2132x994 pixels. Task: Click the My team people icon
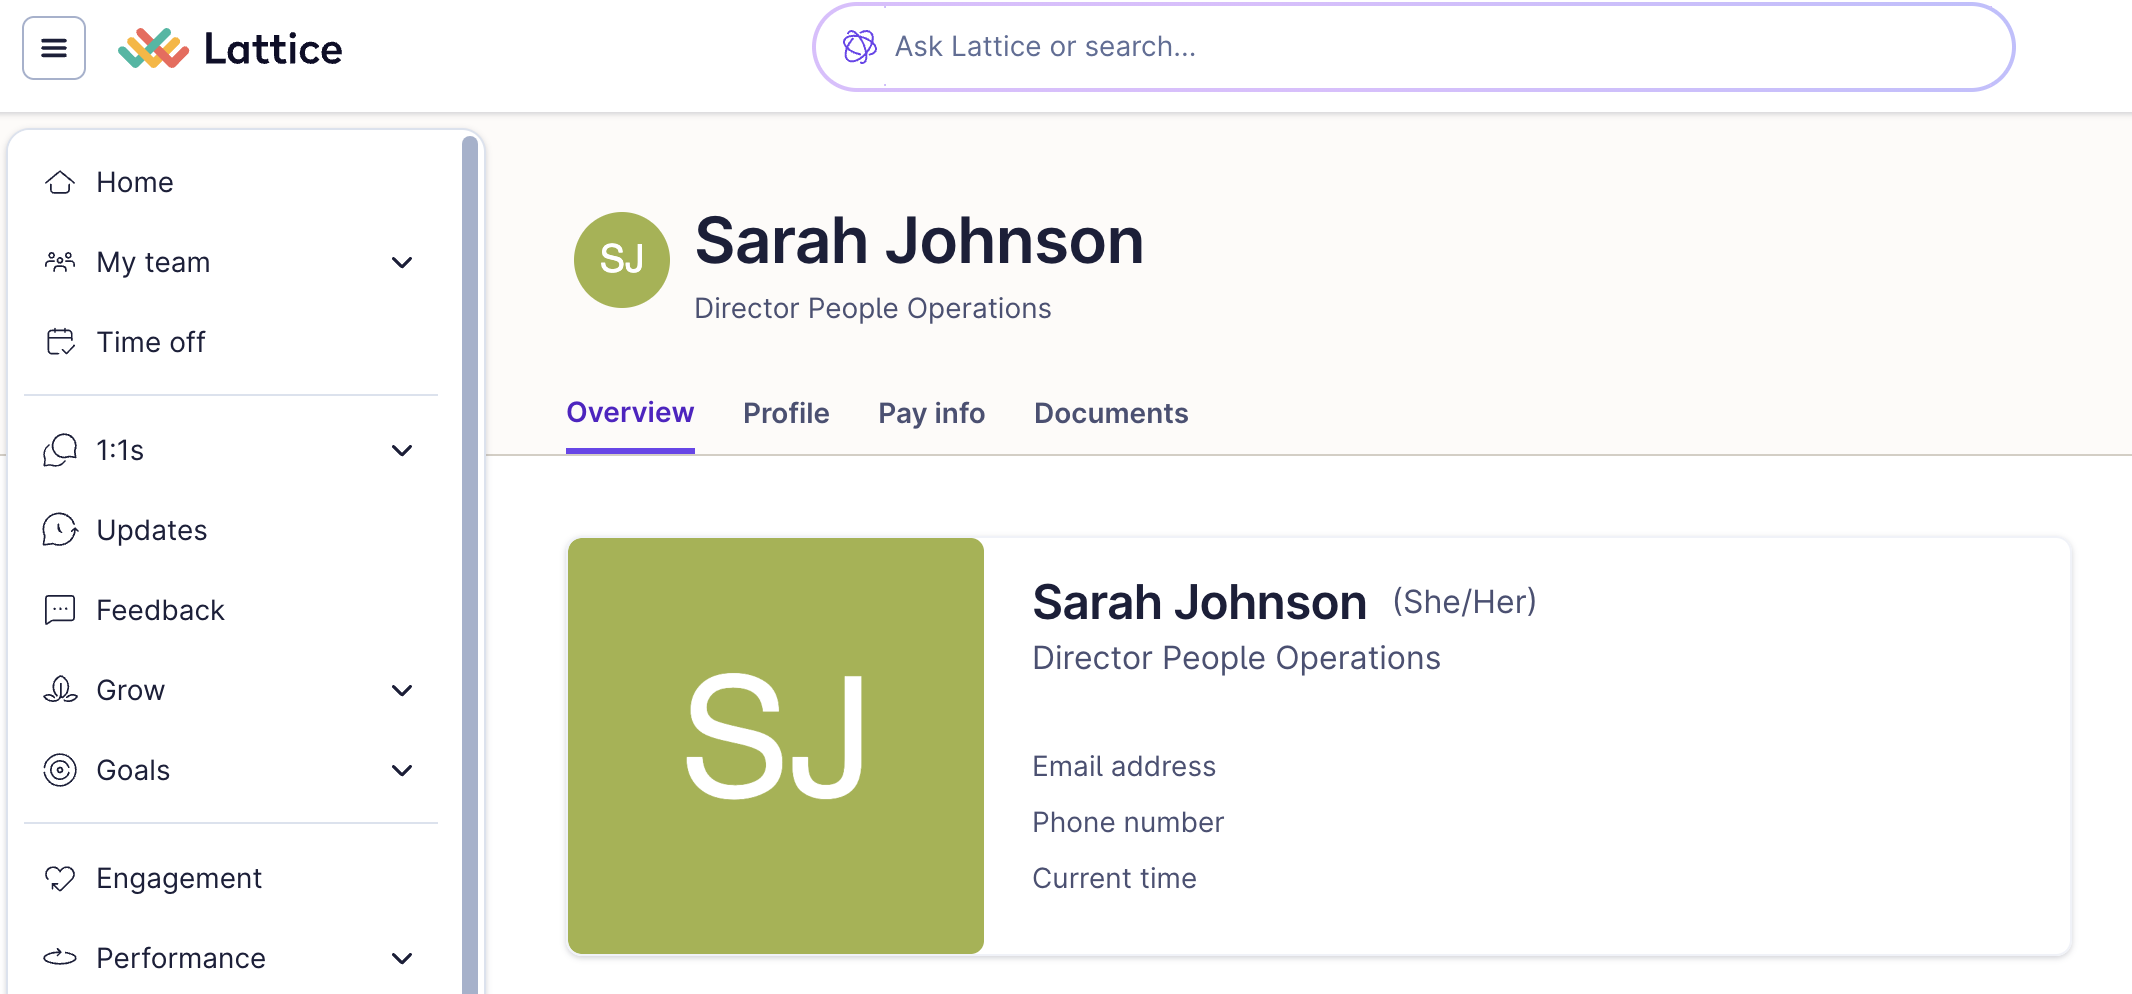61,262
